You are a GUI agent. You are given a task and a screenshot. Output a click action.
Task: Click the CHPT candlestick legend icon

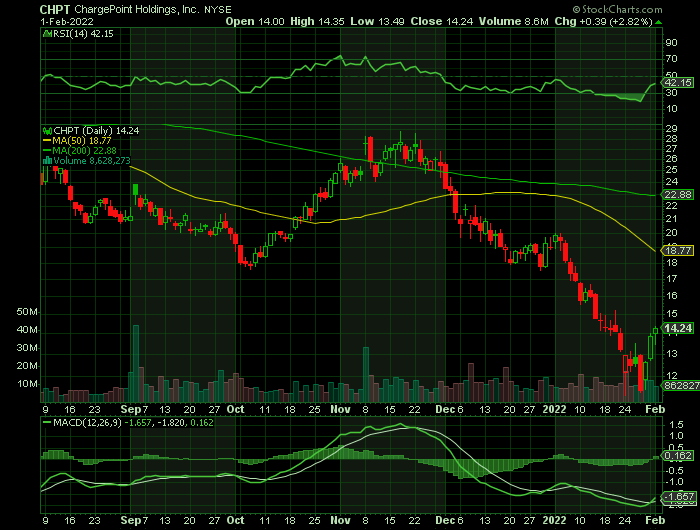pos(45,130)
